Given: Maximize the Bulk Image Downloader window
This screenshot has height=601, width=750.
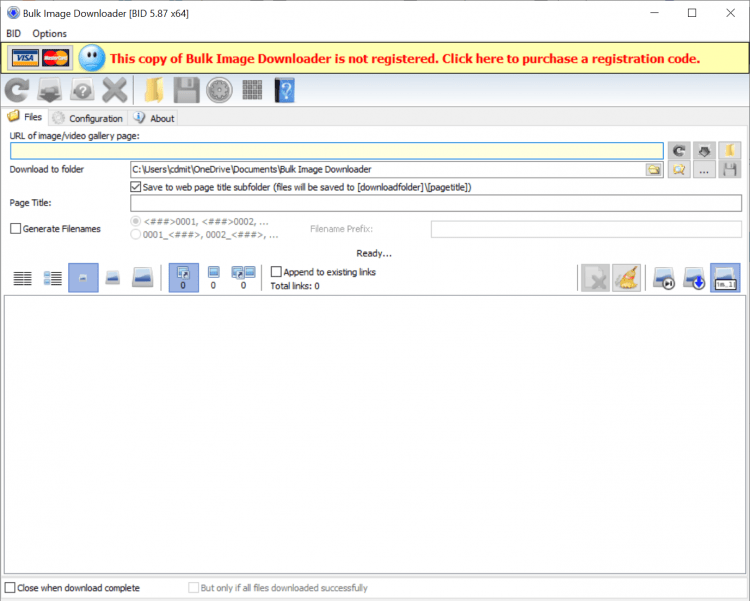Looking at the screenshot, I should 692,13.
